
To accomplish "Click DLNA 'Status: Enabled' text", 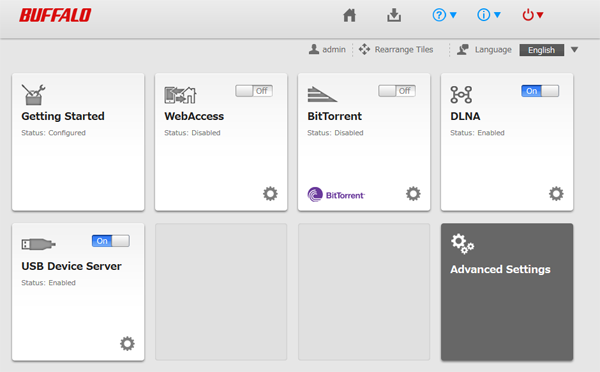I will coord(477,133).
